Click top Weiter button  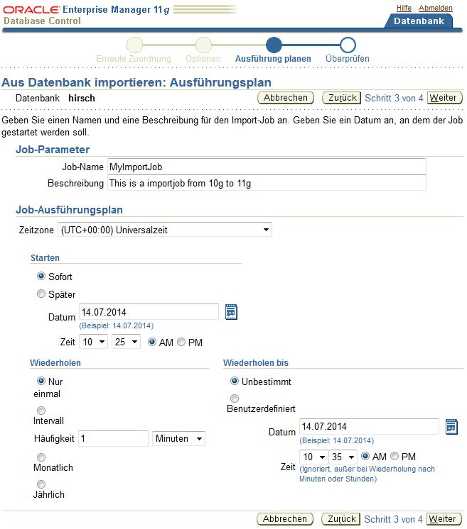(x=445, y=98)
